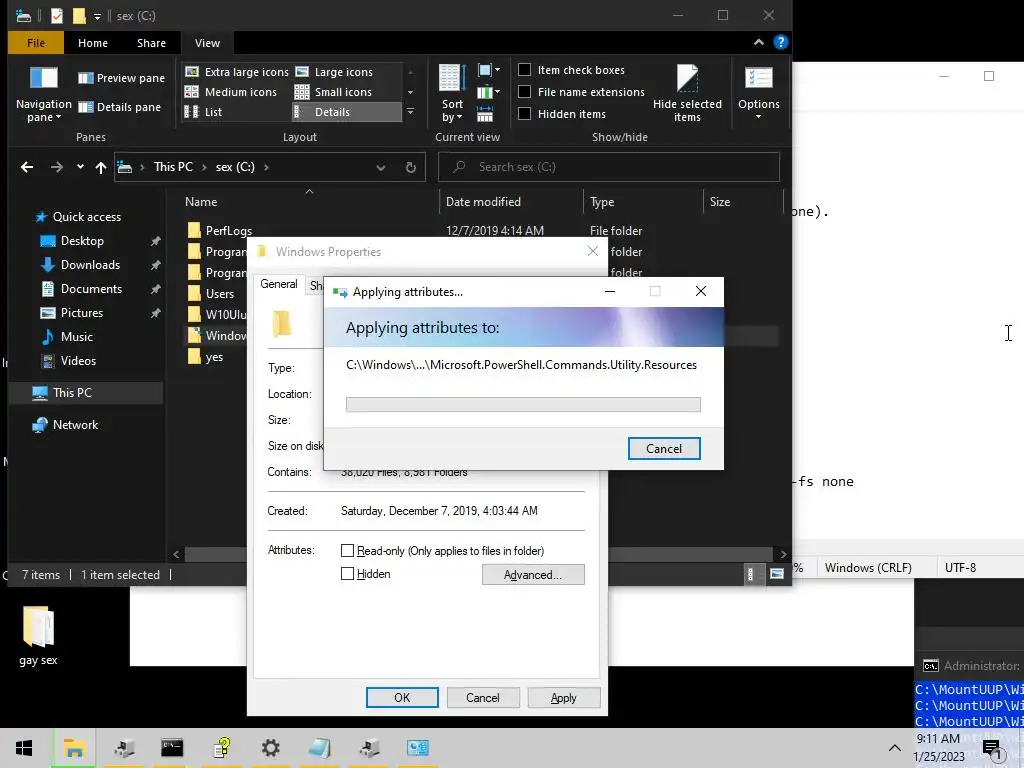Open File Explorer from the taskbar
Viewport: 1024px width, 768px height.
(x=74, y=748)
